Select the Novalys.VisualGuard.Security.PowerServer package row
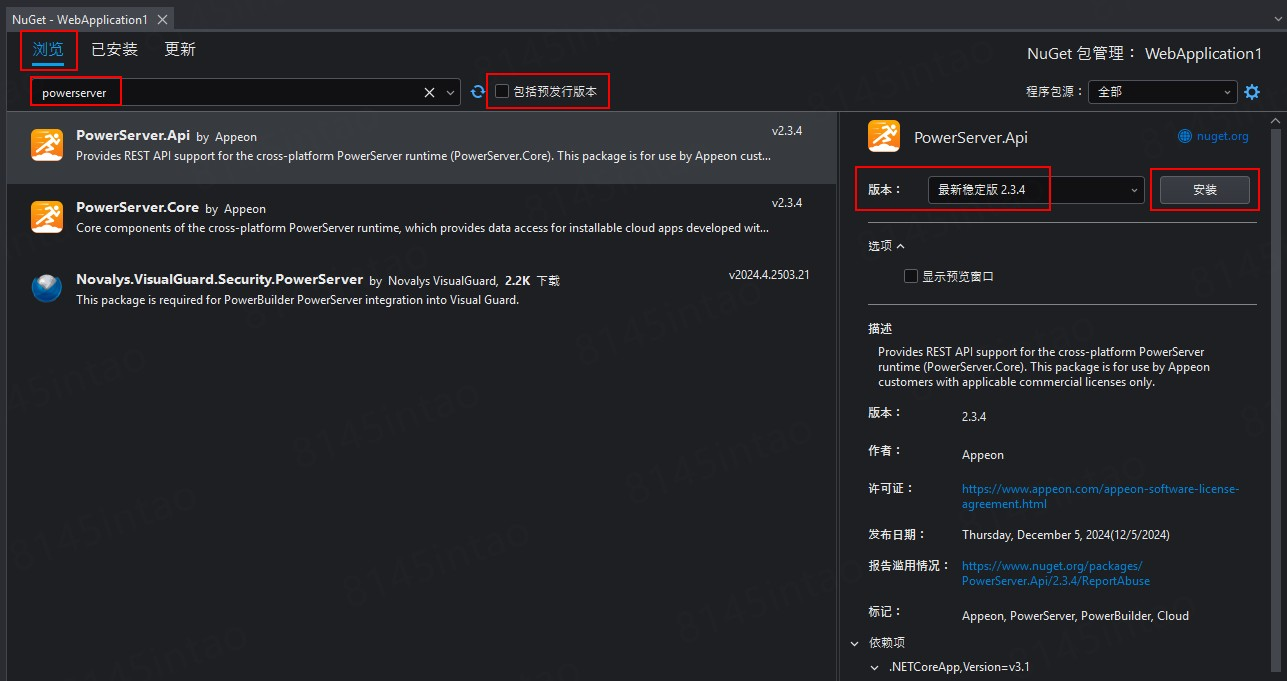Image resolution: width=1287 pixels, height=681 pixels. click(421, 291)
